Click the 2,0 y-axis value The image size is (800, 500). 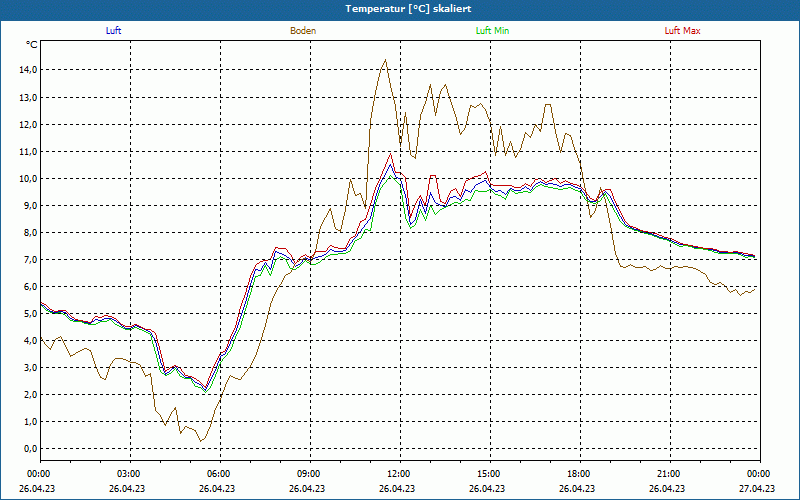[x=31, y=395]
